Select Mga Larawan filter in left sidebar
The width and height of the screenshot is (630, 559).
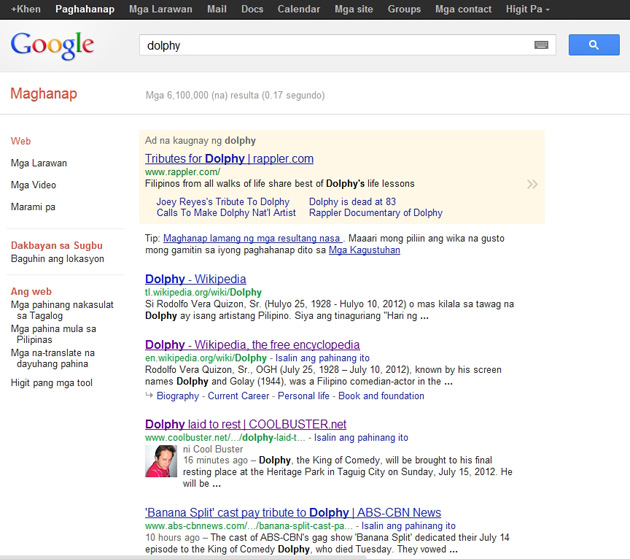point(39,163)
